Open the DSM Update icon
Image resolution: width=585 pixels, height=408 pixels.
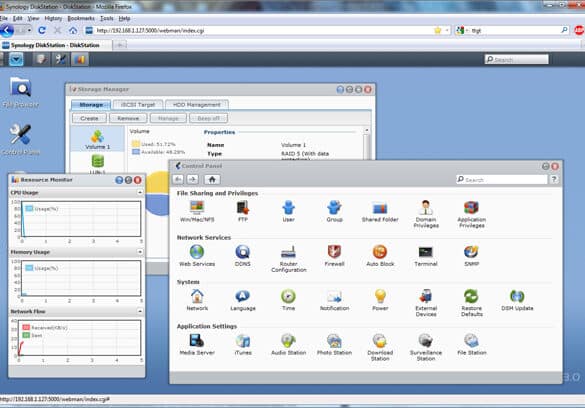pos(517,300)
